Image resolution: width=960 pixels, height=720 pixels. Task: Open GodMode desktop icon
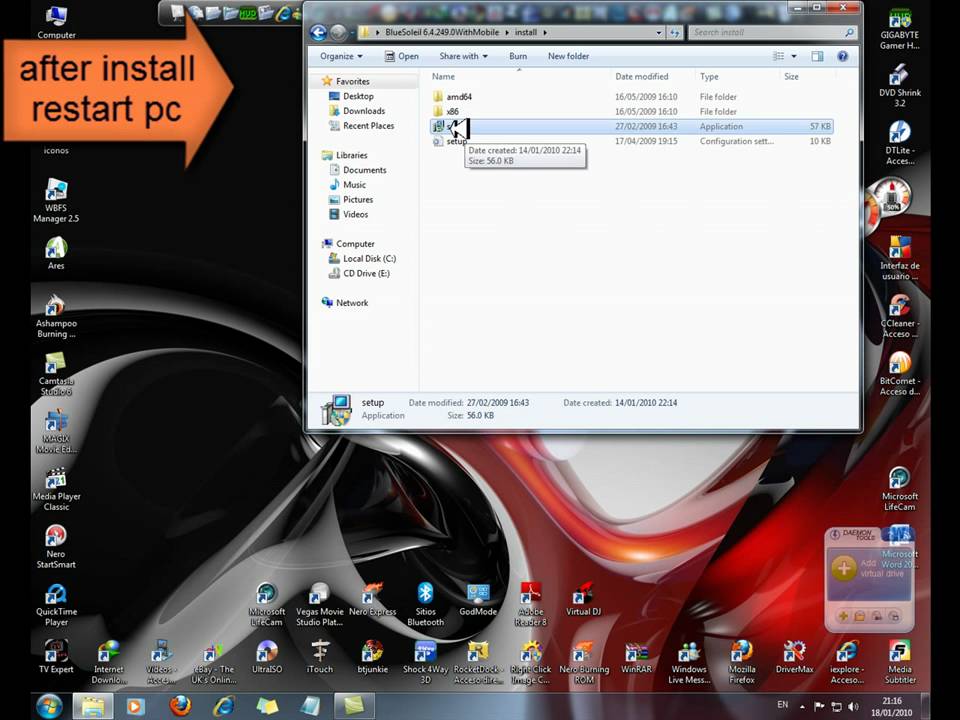pos(478,599)
